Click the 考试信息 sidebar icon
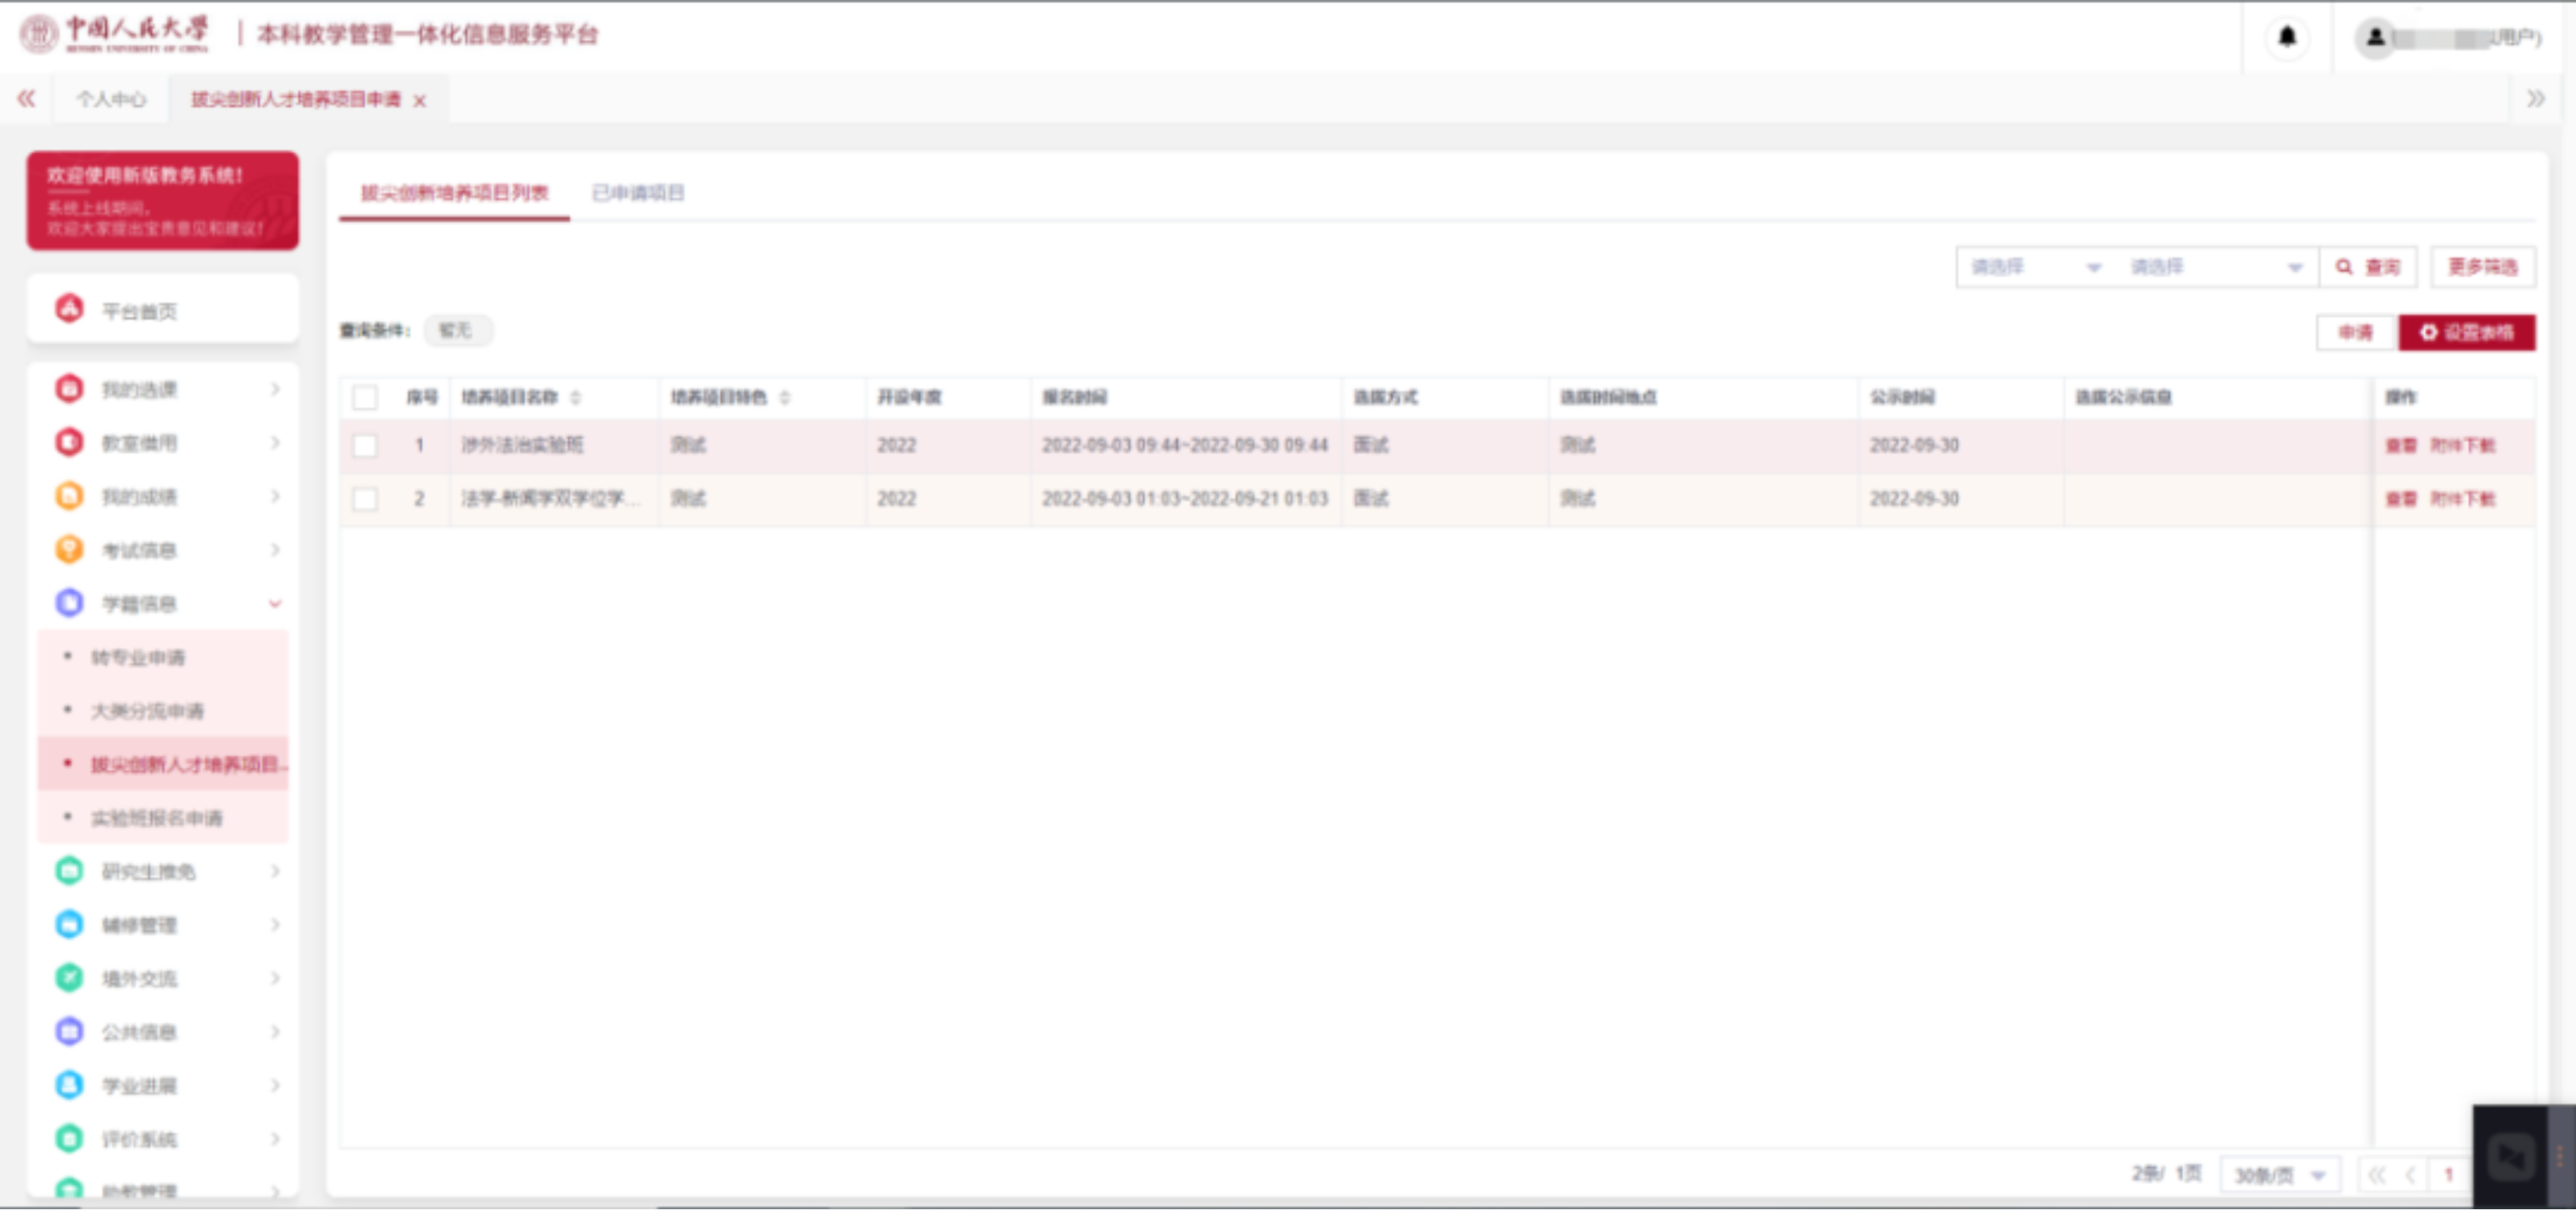The height and width of the screenshot is (1210, 2576). 69,549
